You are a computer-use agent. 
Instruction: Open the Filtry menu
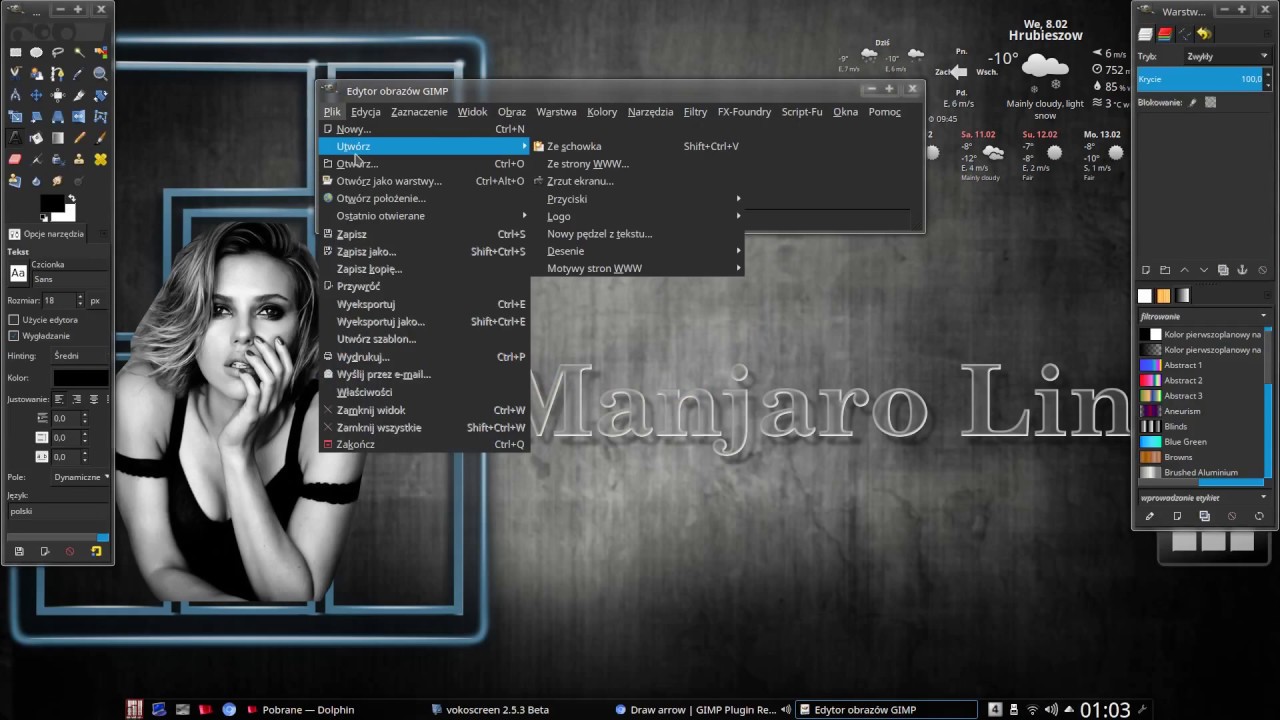point(695,112)
